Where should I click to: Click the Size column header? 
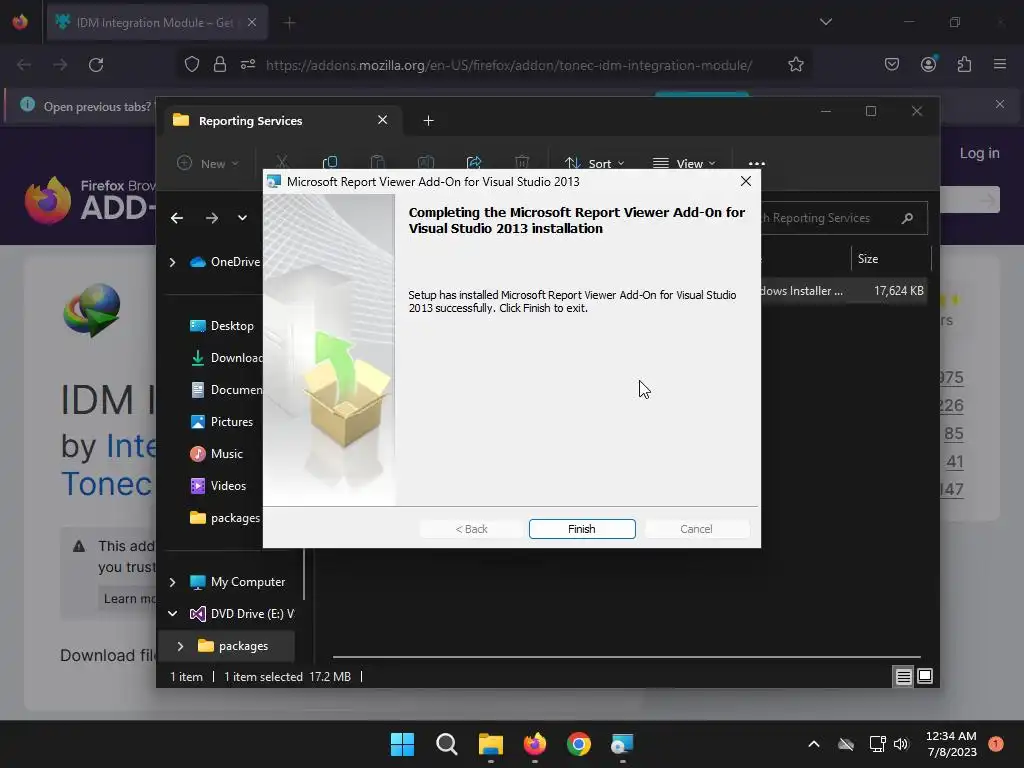tap(867, 259)
